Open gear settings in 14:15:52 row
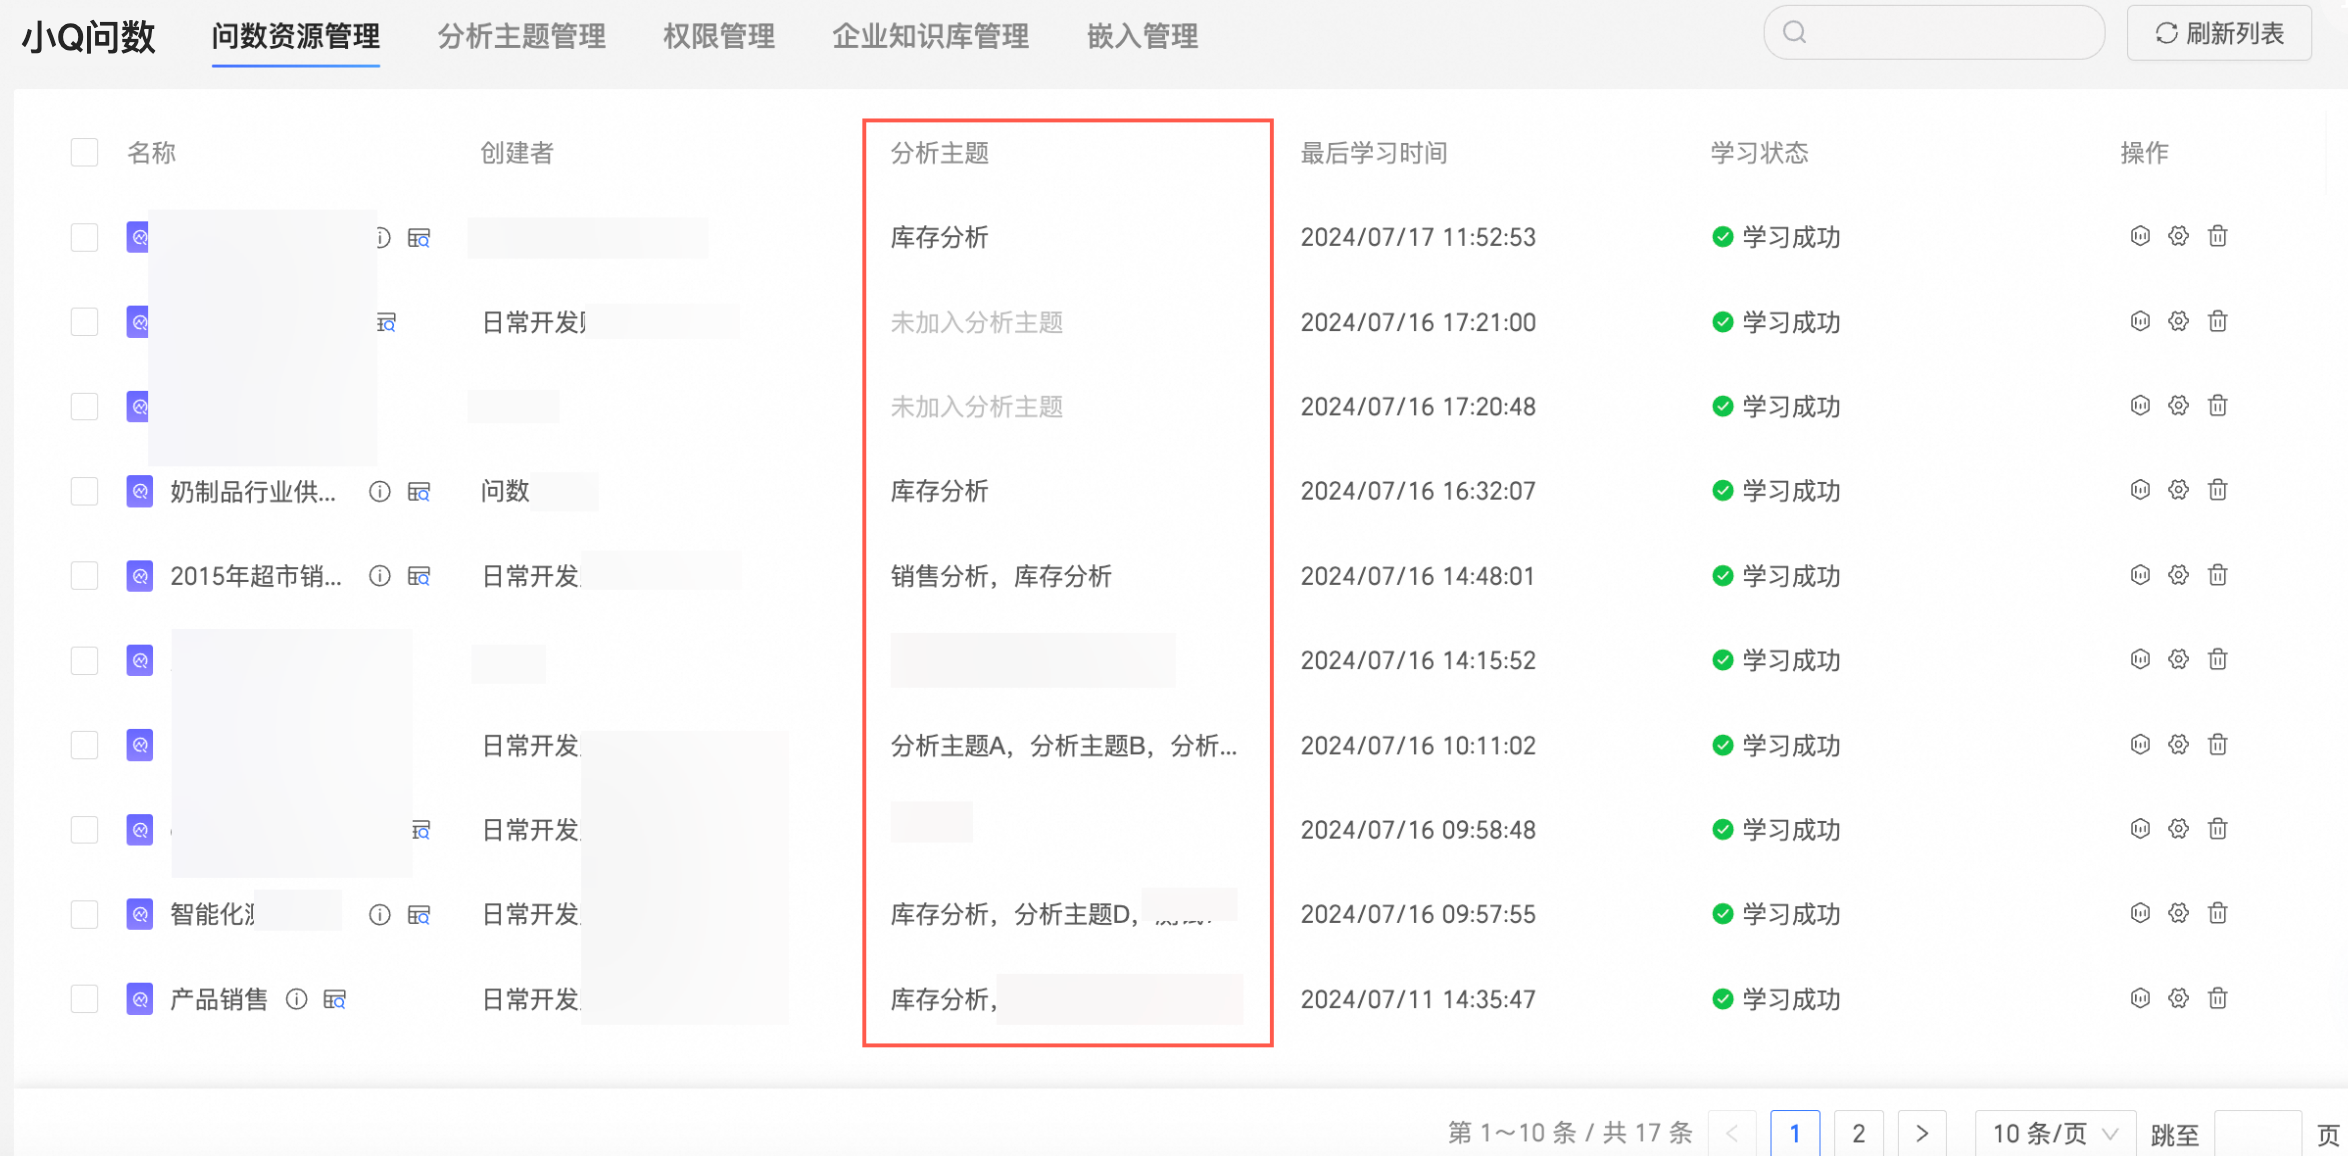The height and width of the screenshot is (1156, 2348). click(x=2178, y=659)
